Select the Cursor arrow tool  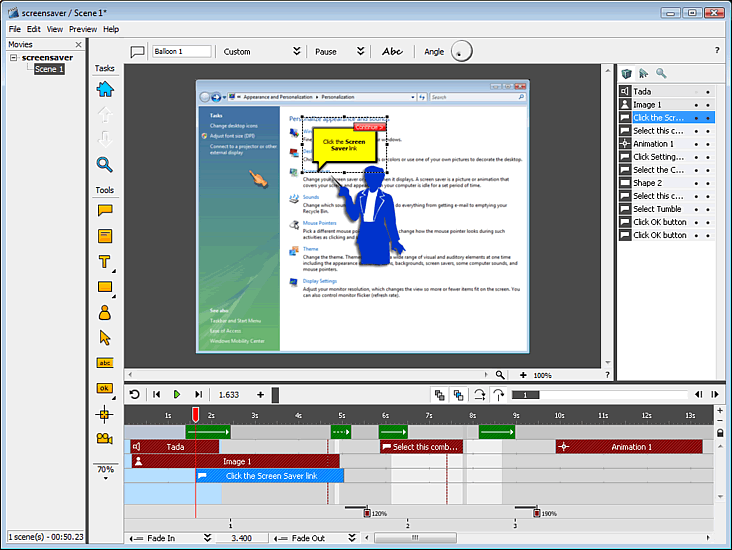(105, 338)
